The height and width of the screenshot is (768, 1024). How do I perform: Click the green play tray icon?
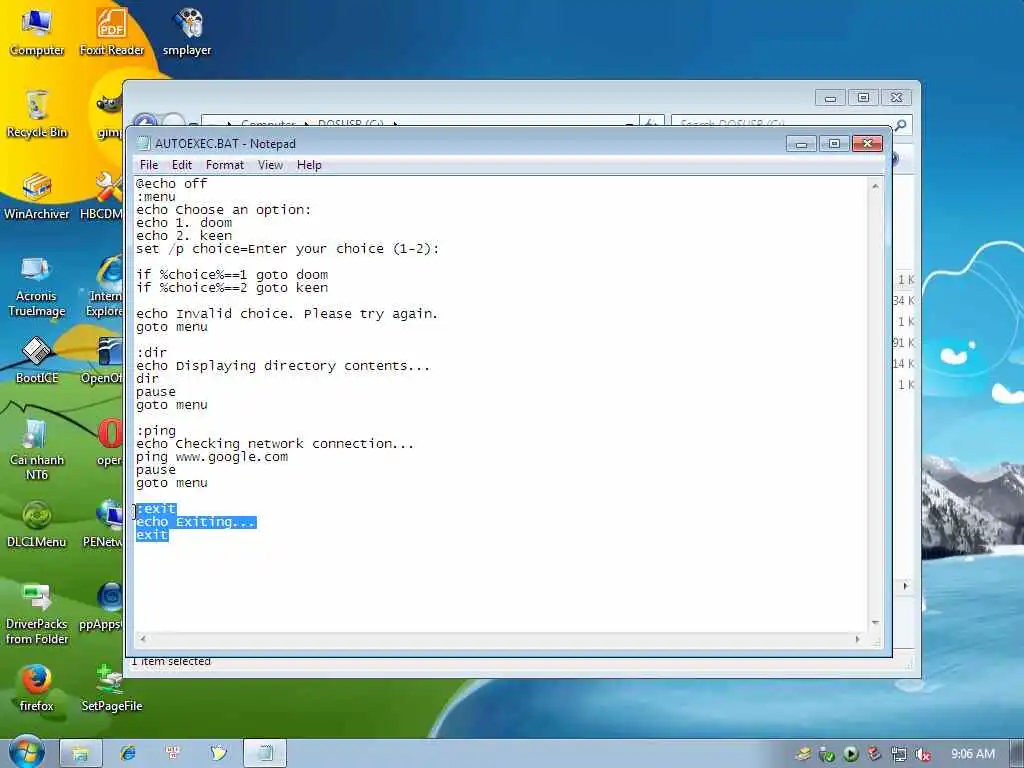[x=851, y=754]
